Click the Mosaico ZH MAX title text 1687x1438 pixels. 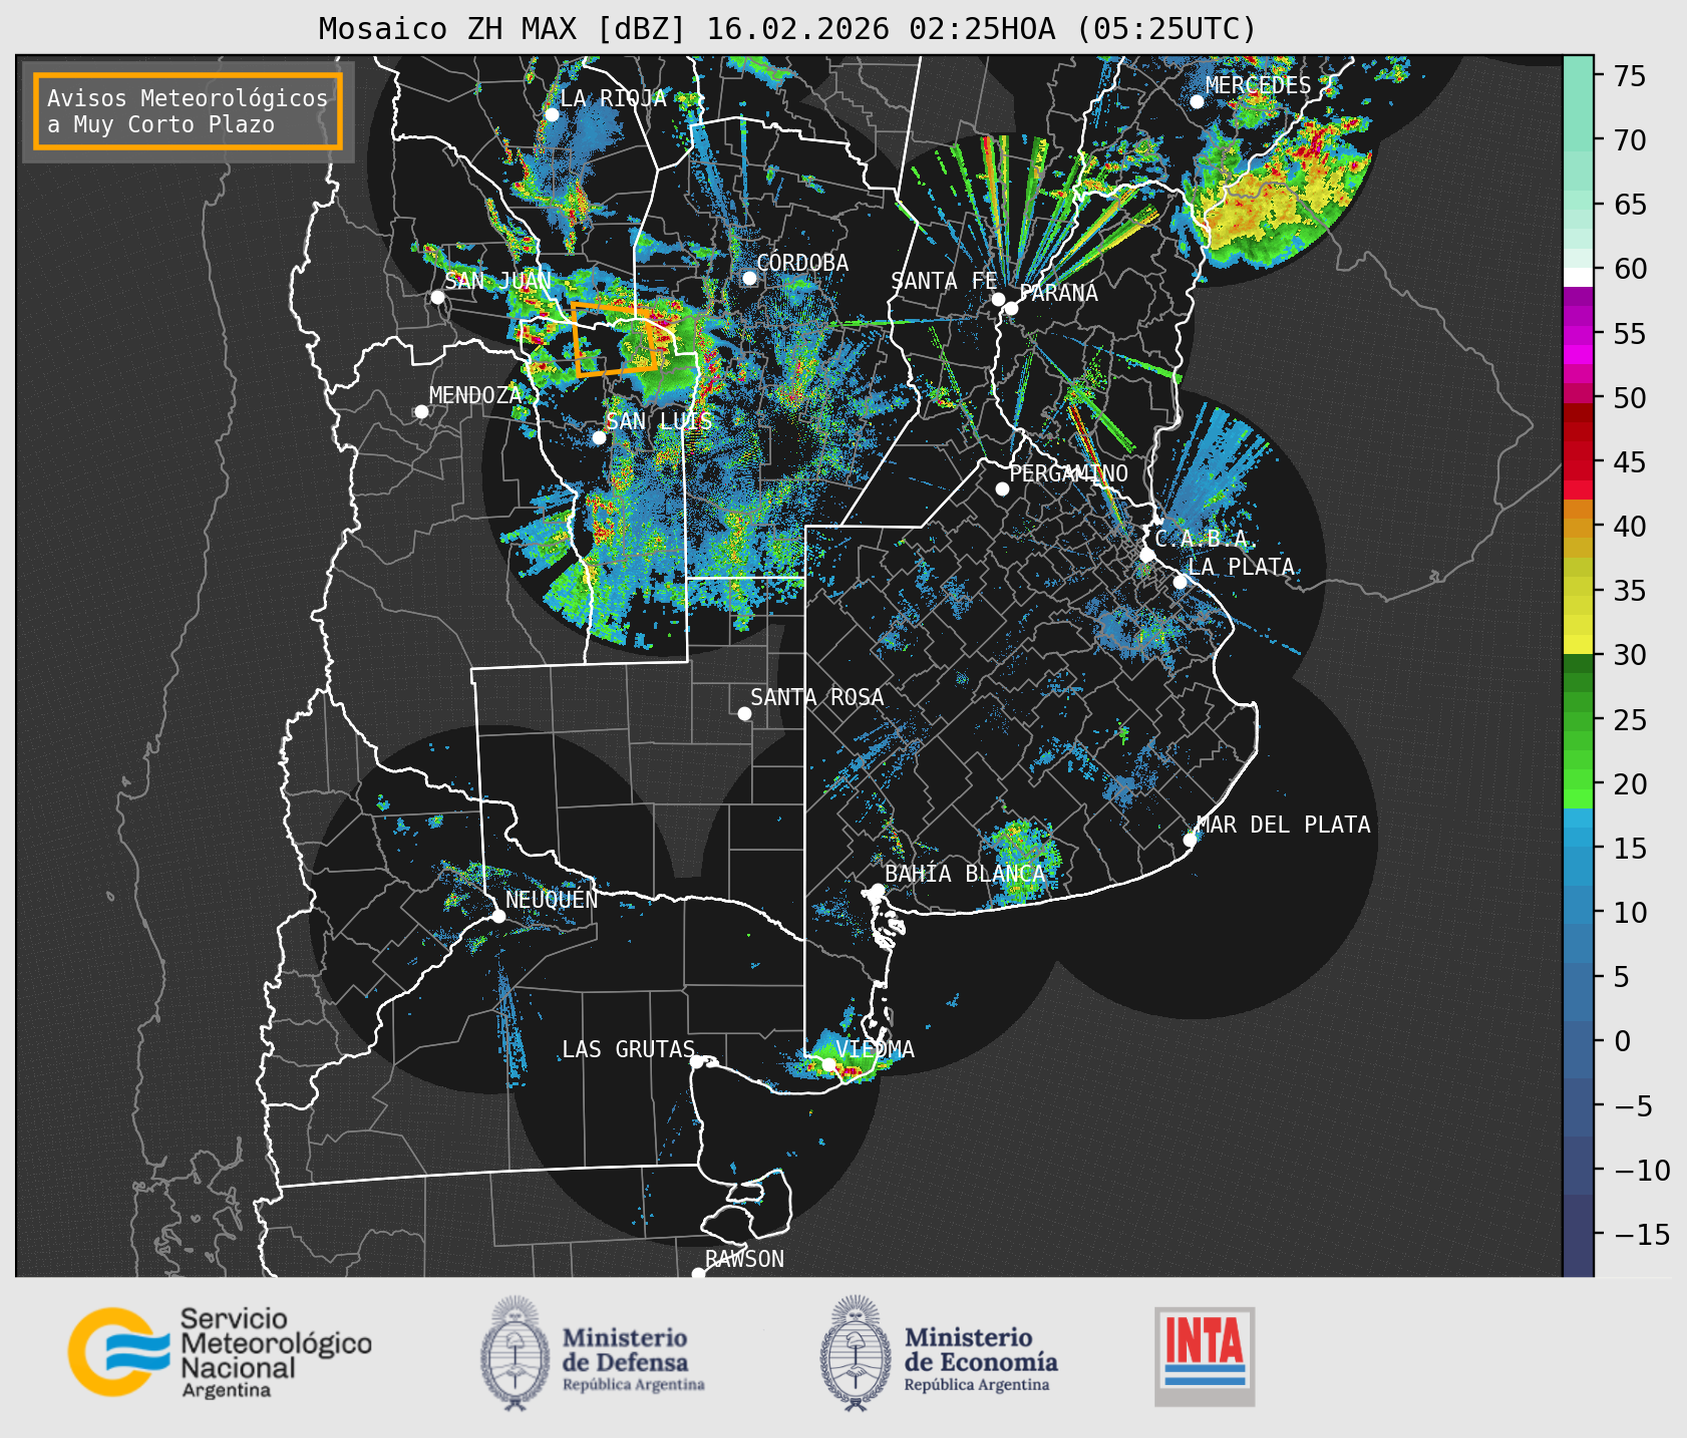point(787,28)
